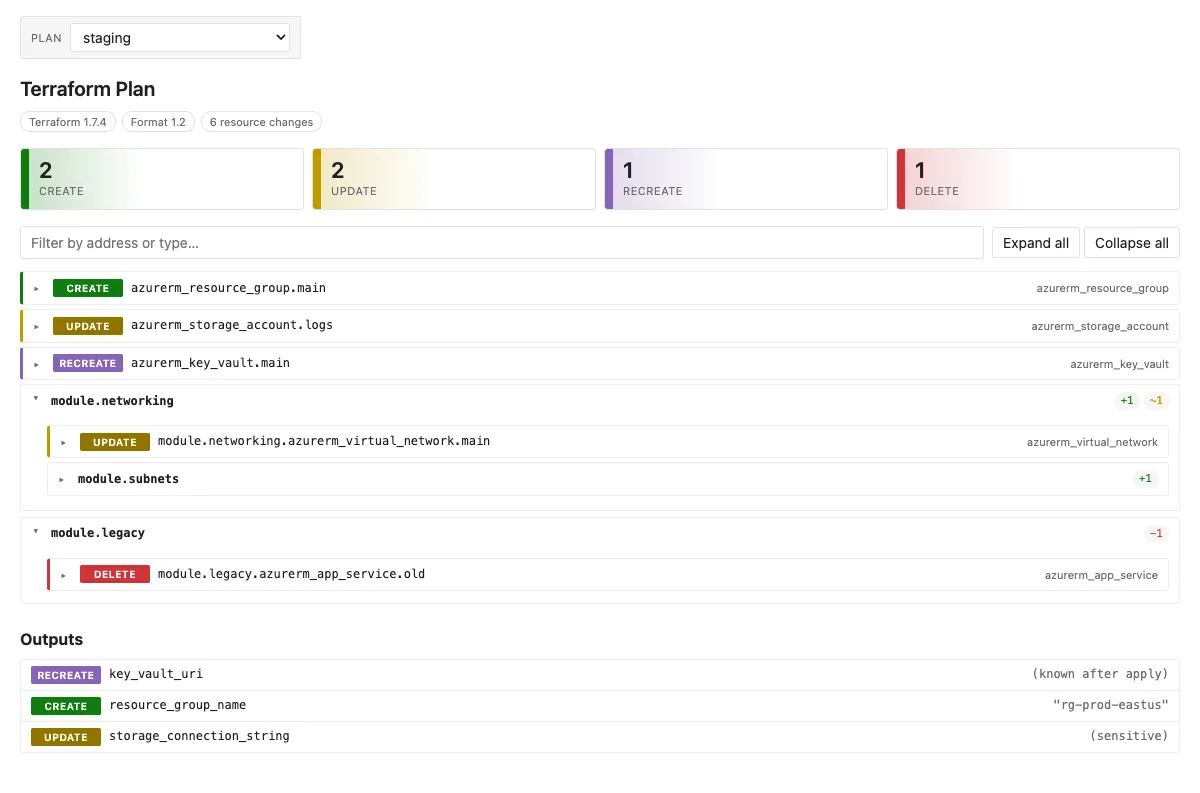Click the ~1 count badge on module.networking
This screenshot has height=793, width=1200.
tap(1156, 400)
